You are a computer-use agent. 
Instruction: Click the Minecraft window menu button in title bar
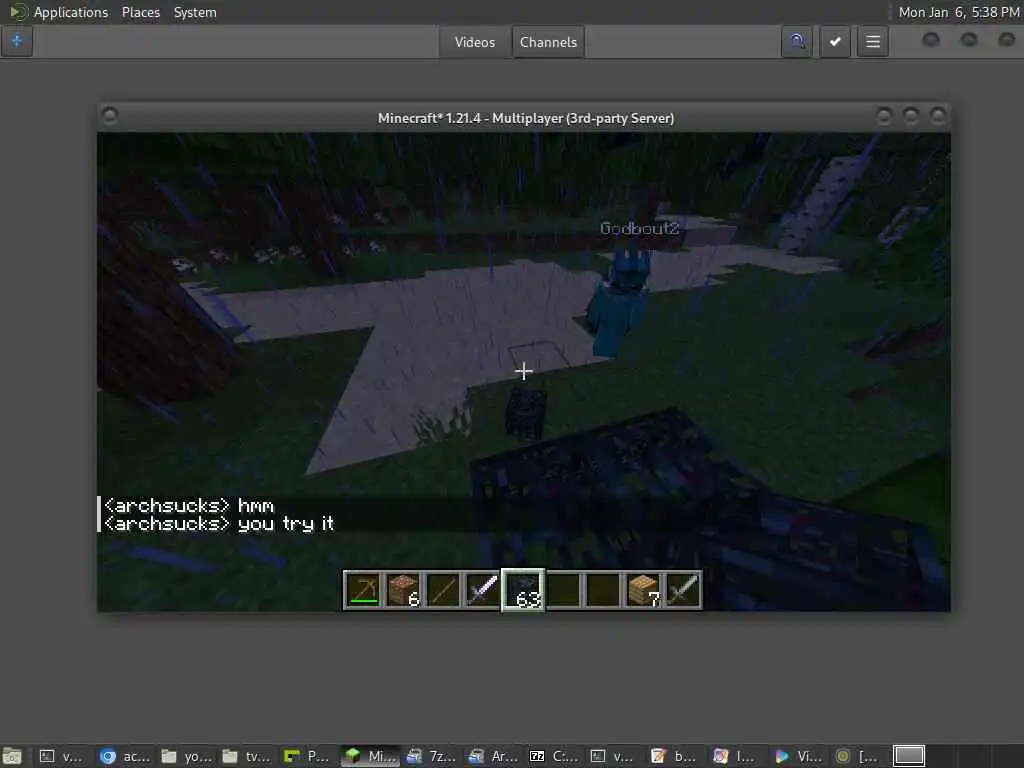coord(110,116)
